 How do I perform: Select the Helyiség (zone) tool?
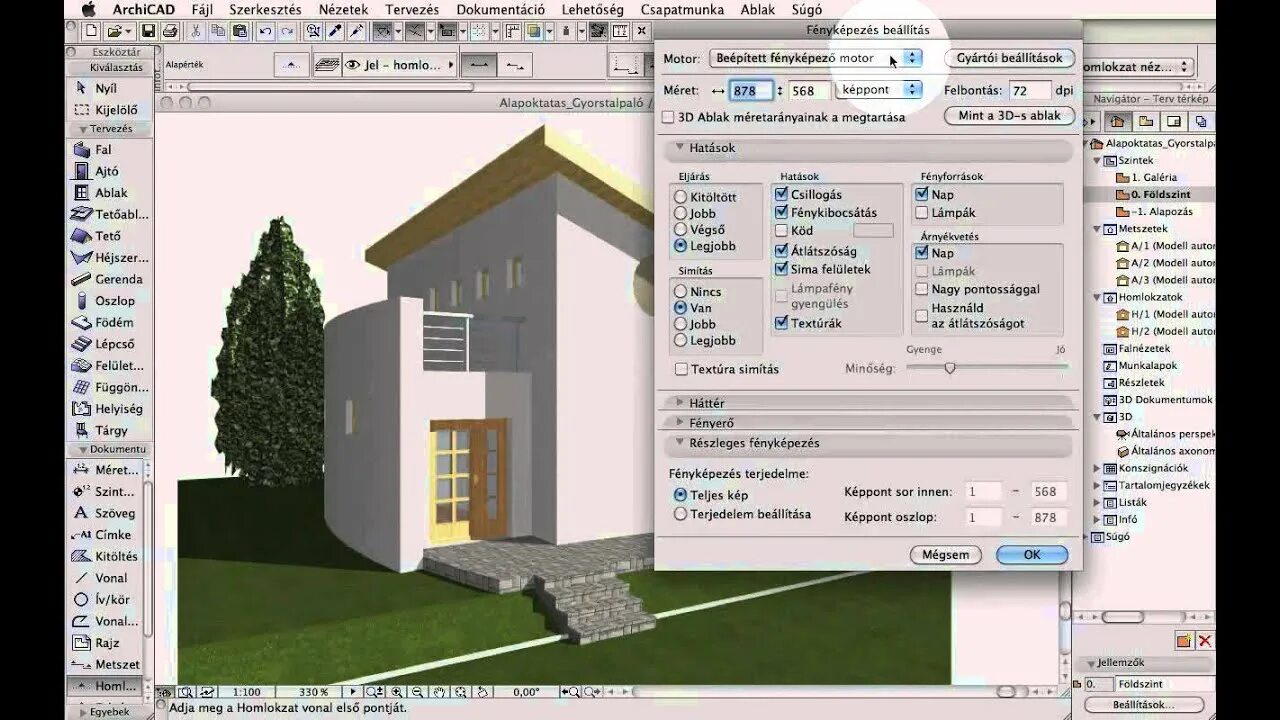(x=107, y=408)
